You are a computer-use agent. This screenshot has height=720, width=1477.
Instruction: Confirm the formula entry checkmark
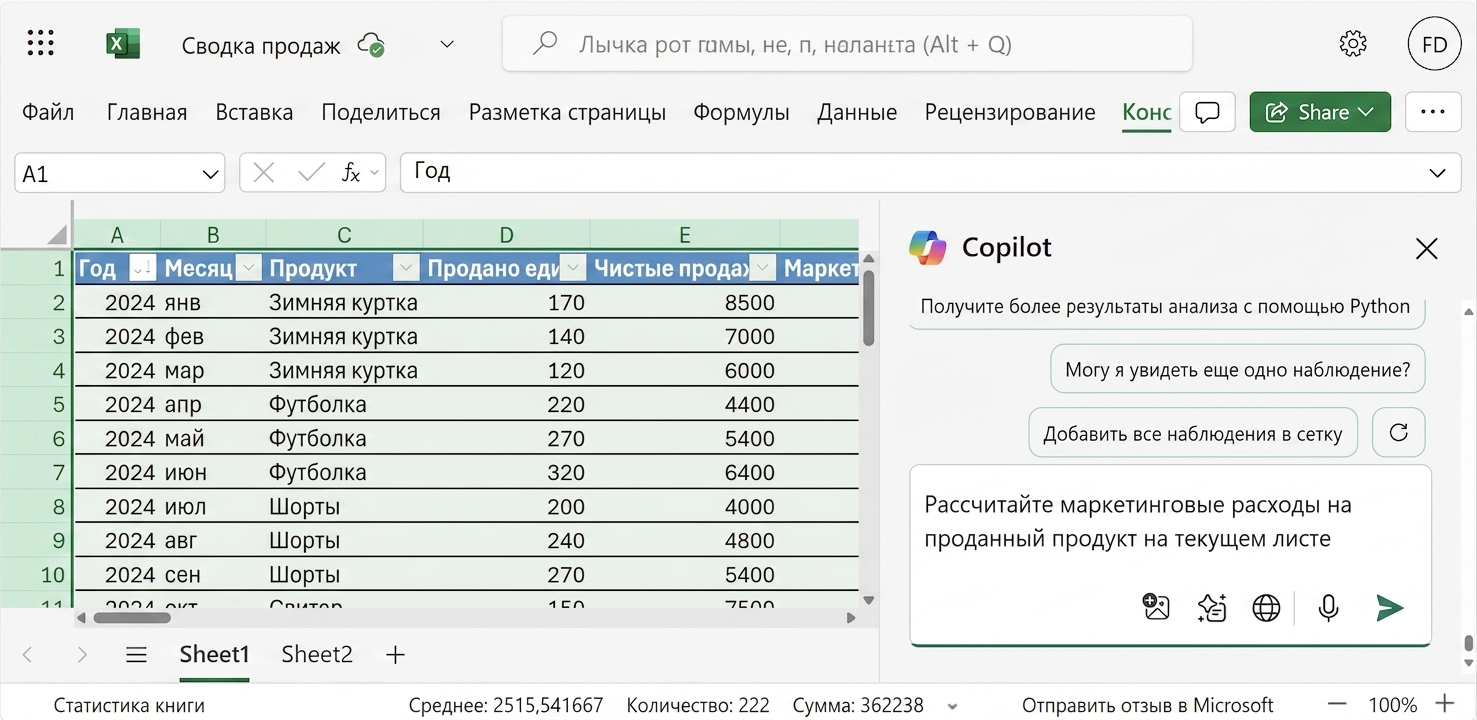tap(311, 173)
